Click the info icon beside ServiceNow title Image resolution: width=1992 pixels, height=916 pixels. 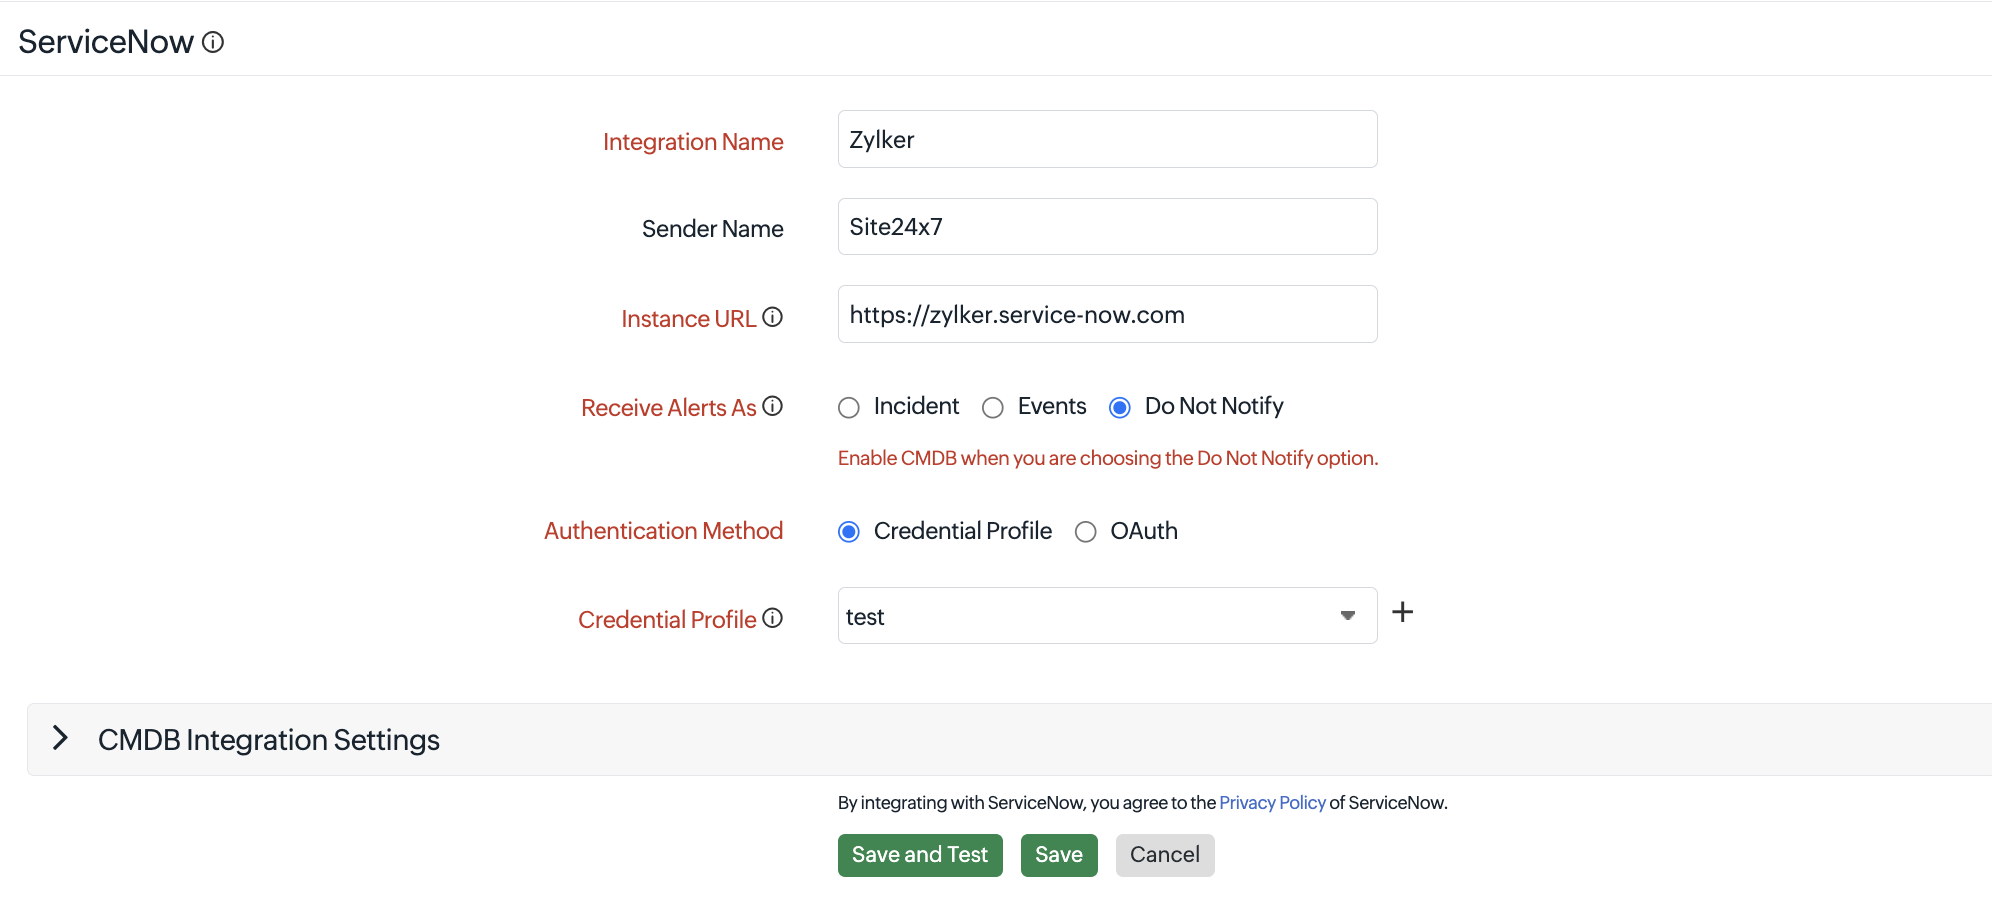[x=213, y=42]
